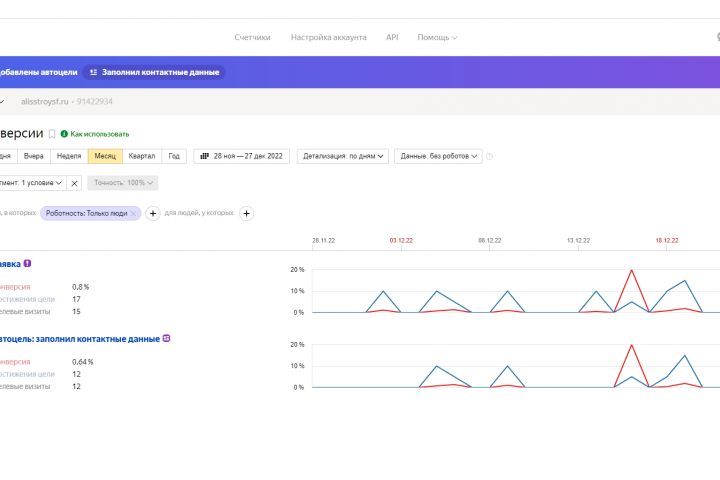Image resolution: width=720 pixels, height=480 pixels.
Task: Open the 'Помощь' menu
Action: (437, 37)
